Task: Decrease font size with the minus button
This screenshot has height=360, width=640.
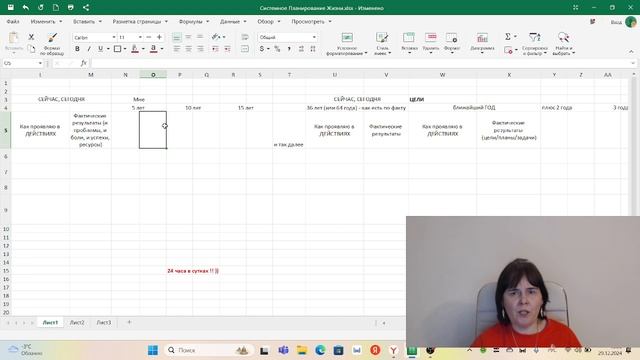Action: [x=149, y=37]
